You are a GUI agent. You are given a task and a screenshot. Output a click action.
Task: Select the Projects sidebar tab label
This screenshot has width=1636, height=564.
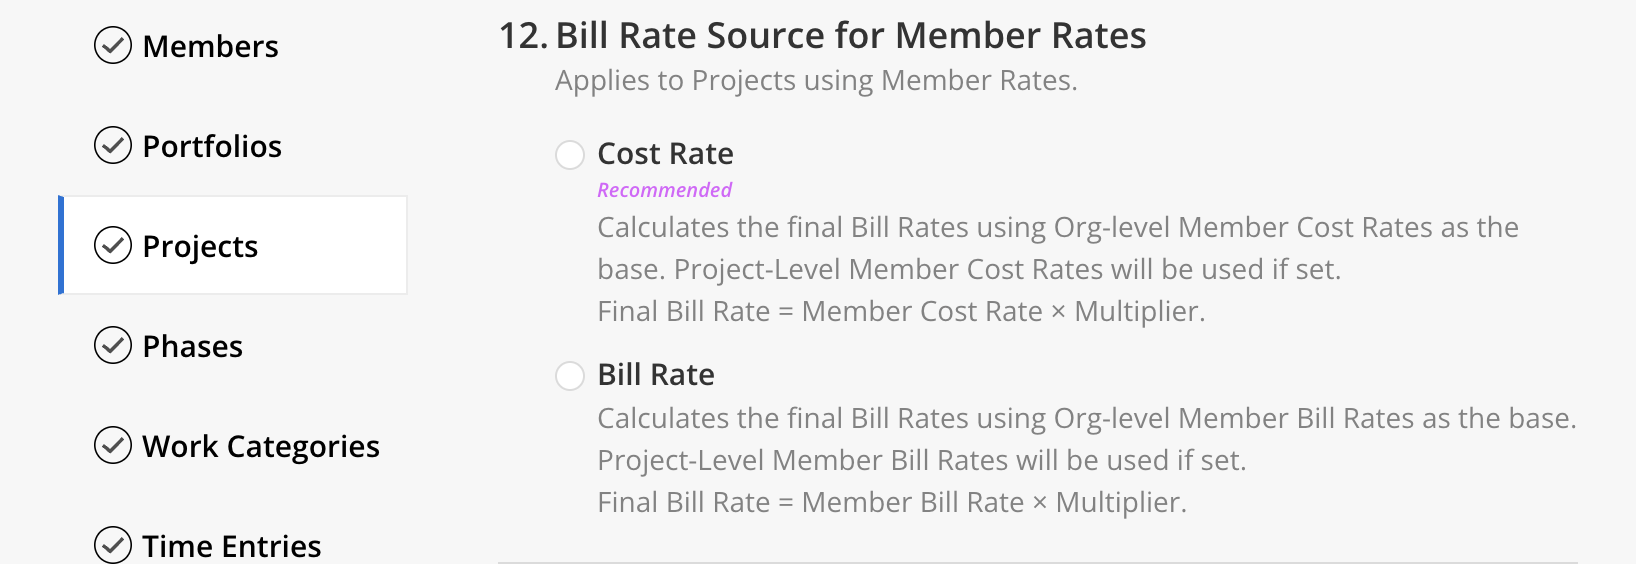coord(200,246)
